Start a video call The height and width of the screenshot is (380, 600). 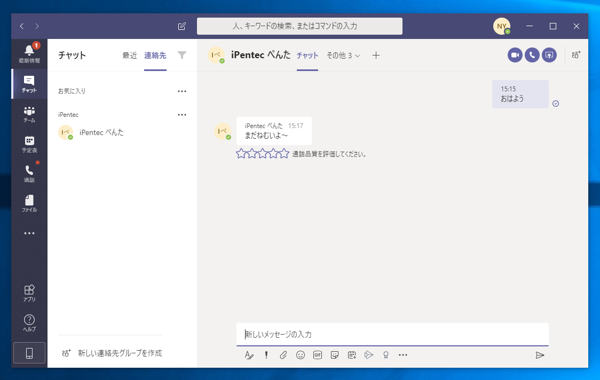click(515, 55)
